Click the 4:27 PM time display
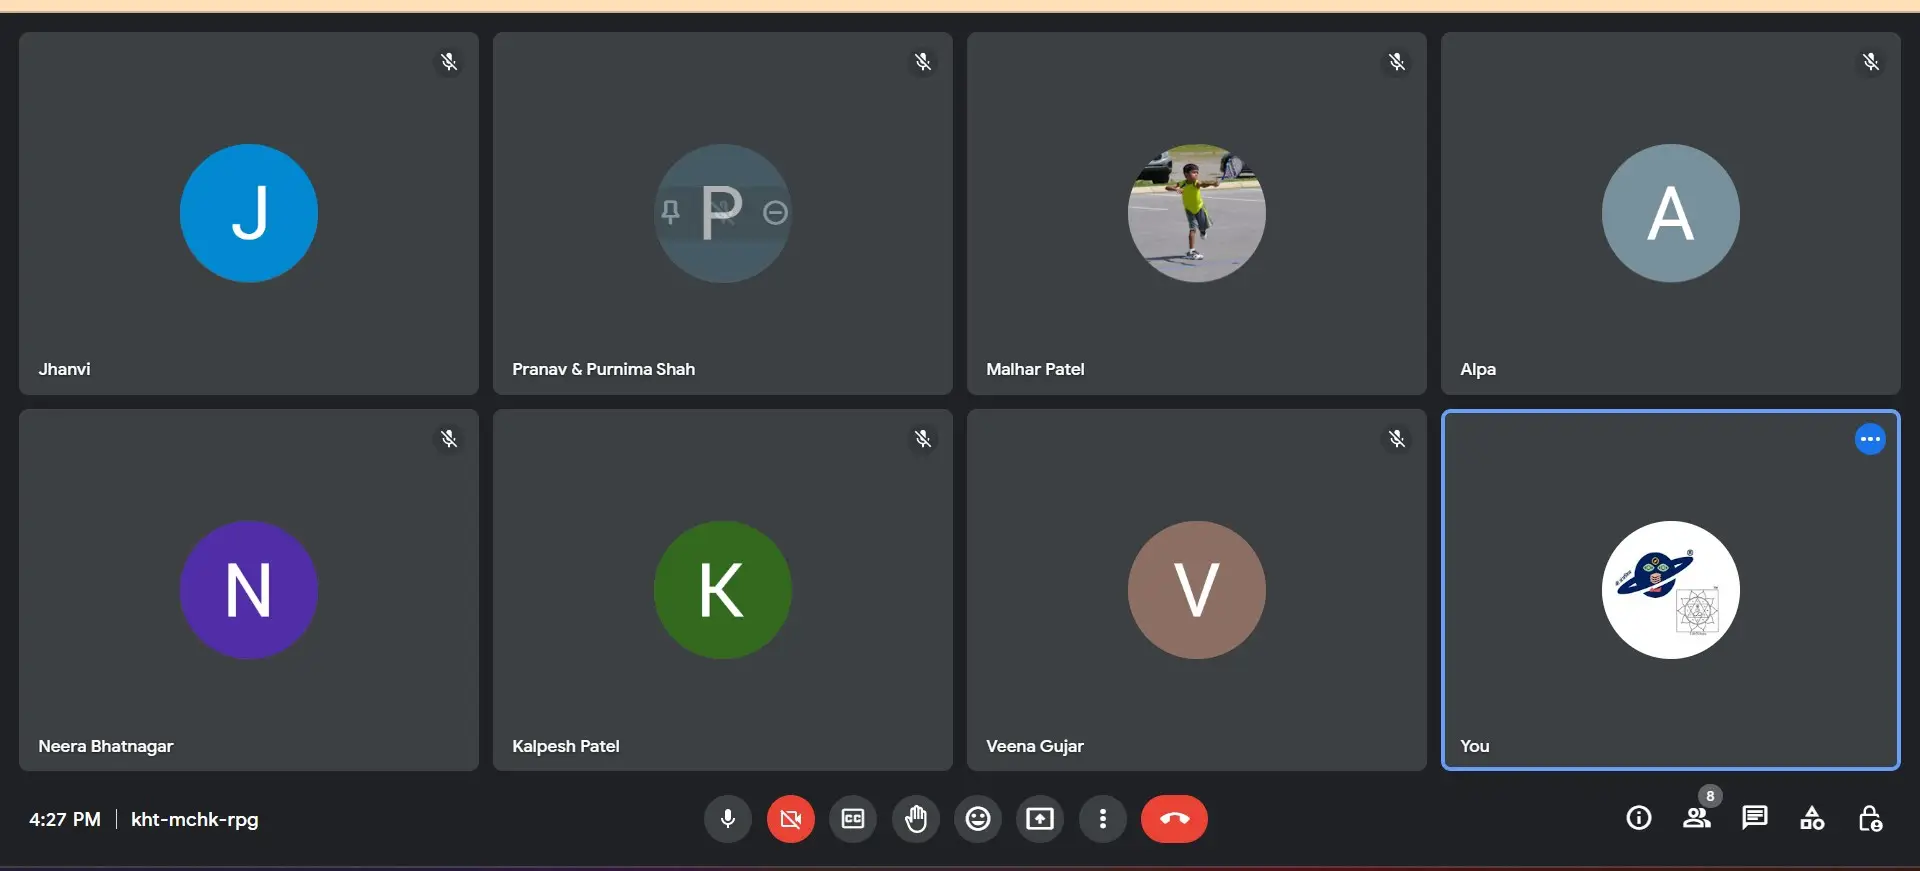This screenshot has height=871, width=1920. tap(65, 819)
